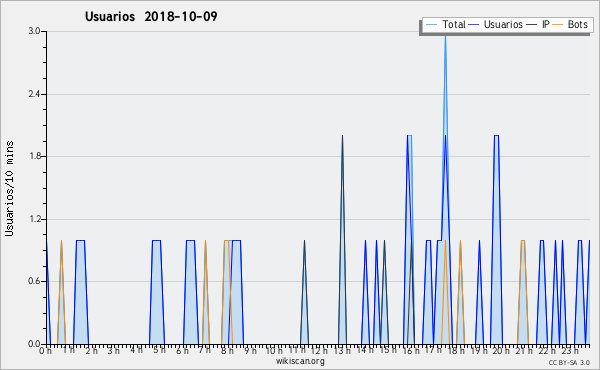
Task: Click the chart title Usuarios 2018-10-09
Action: point(151,16)
